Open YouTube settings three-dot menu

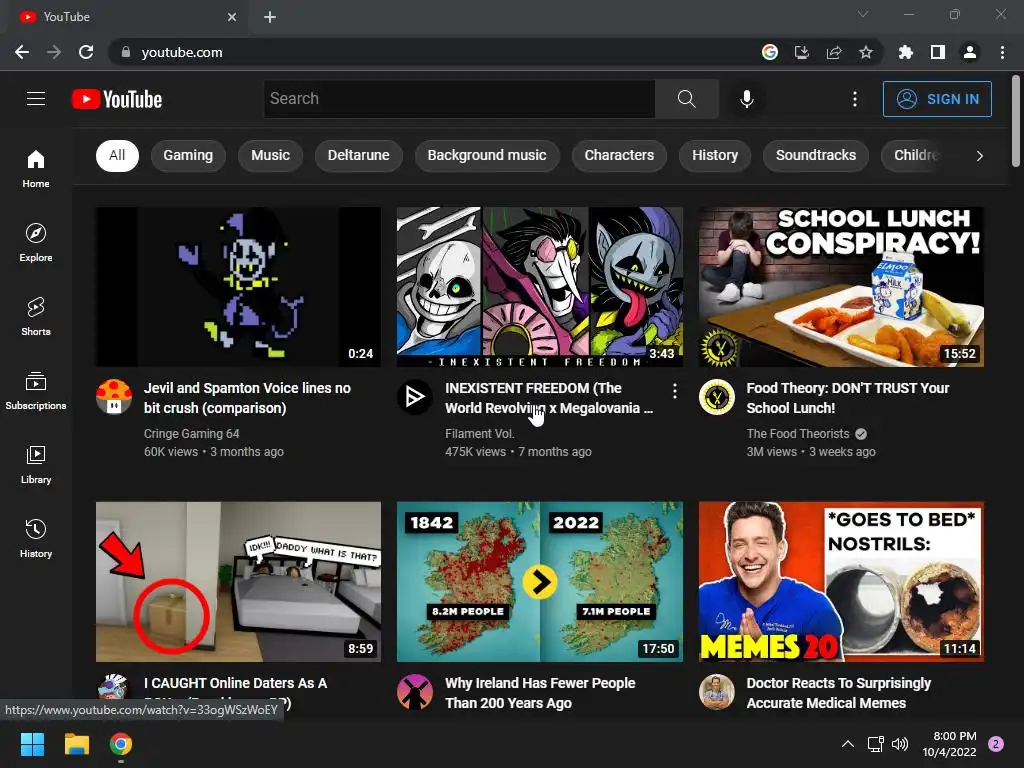[855, 99]
